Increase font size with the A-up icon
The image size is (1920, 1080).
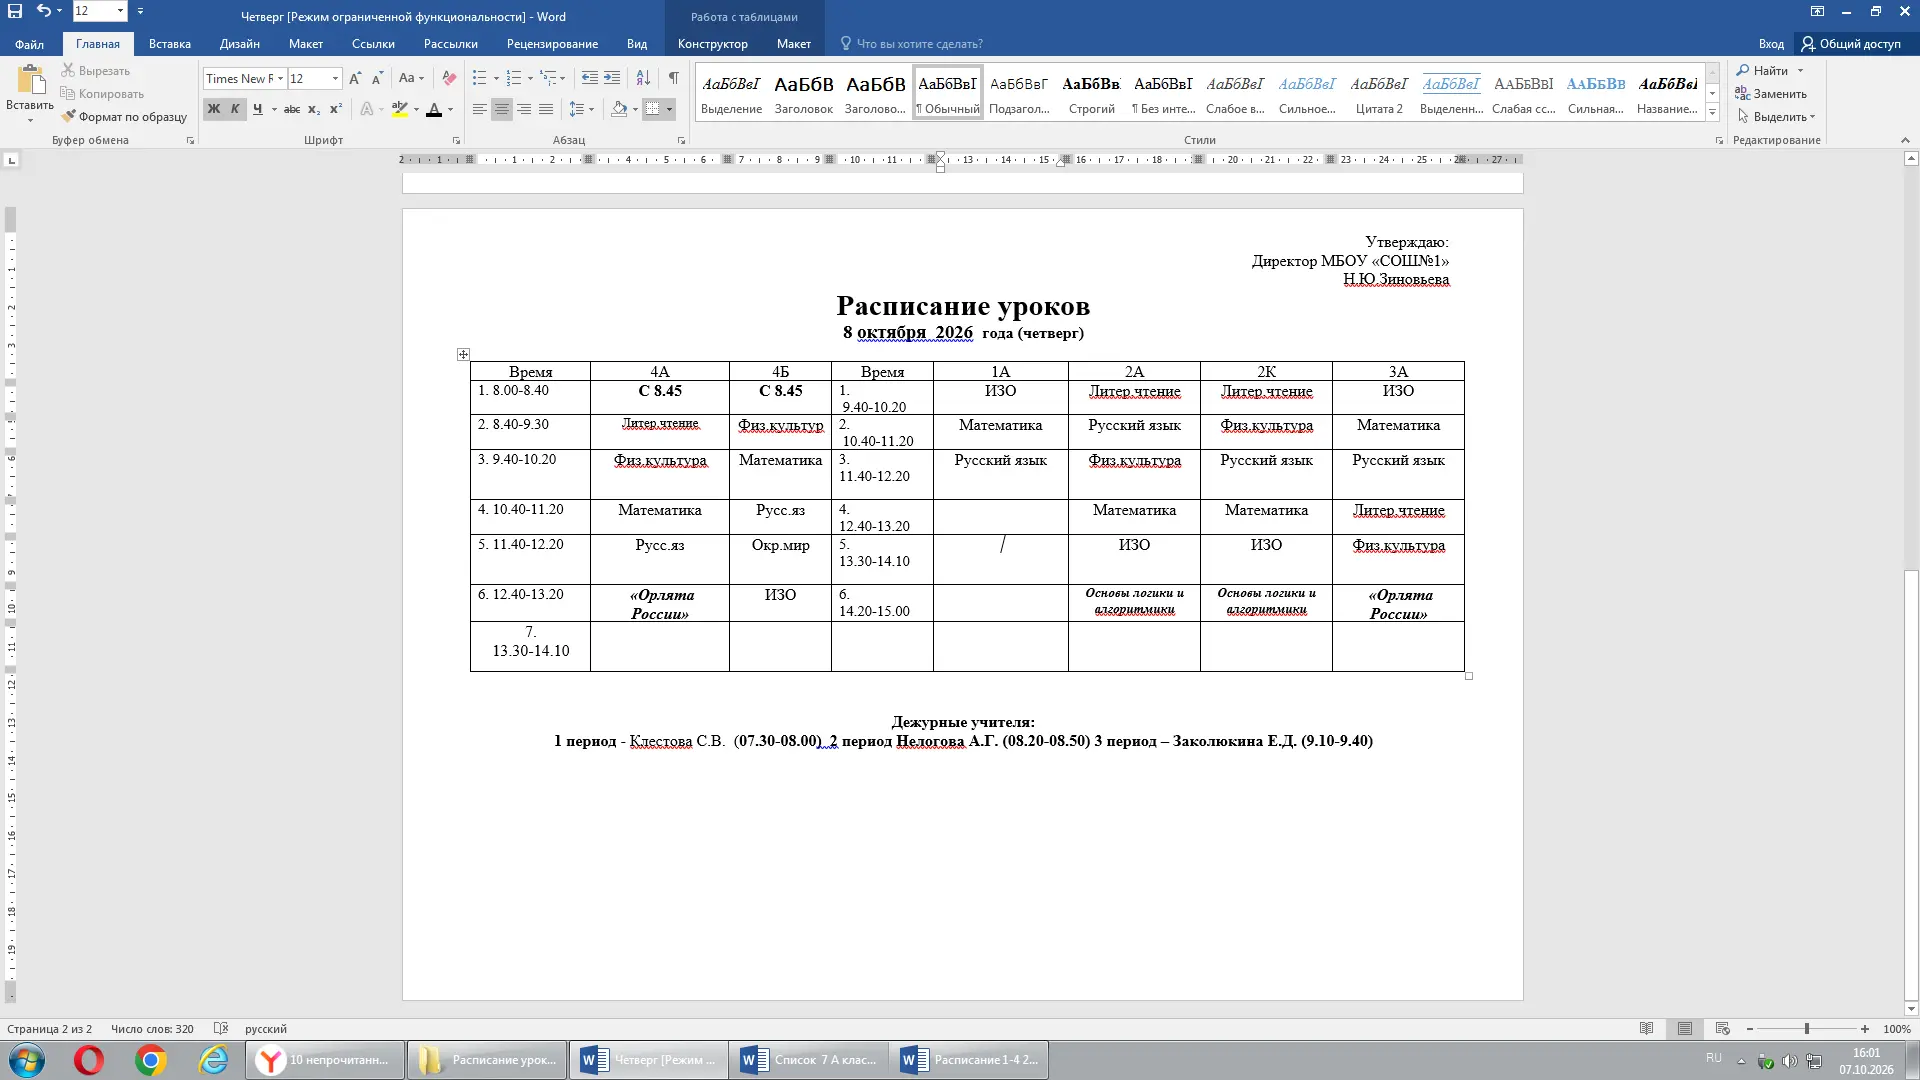tap(355, 78)
